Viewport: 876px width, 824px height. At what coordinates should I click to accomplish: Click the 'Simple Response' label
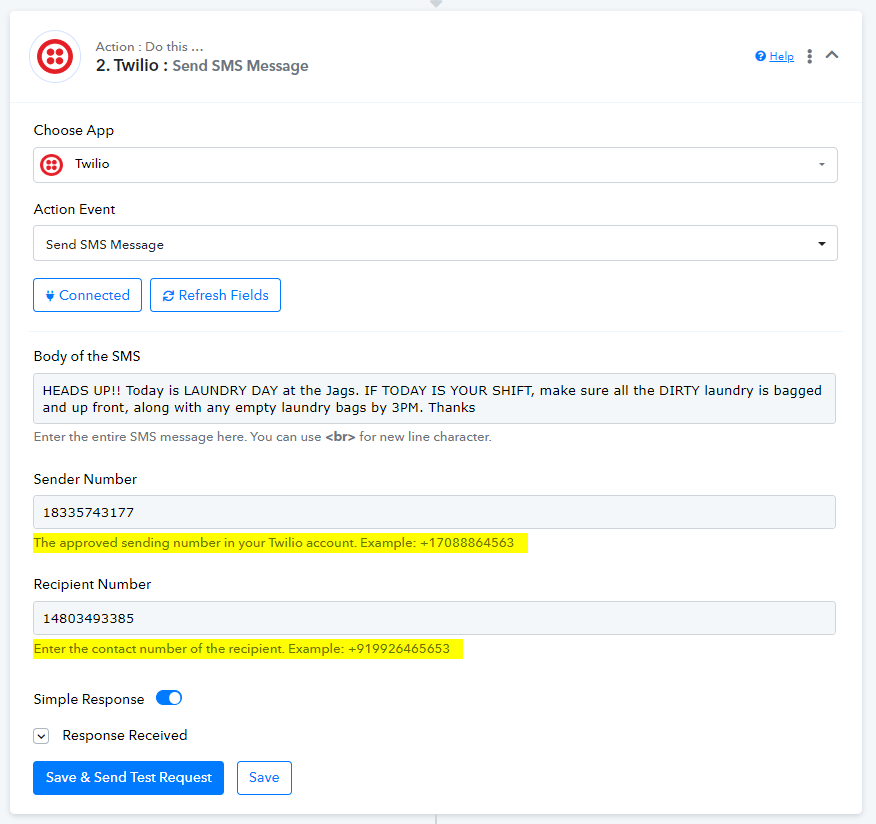(x=89, y=699)
